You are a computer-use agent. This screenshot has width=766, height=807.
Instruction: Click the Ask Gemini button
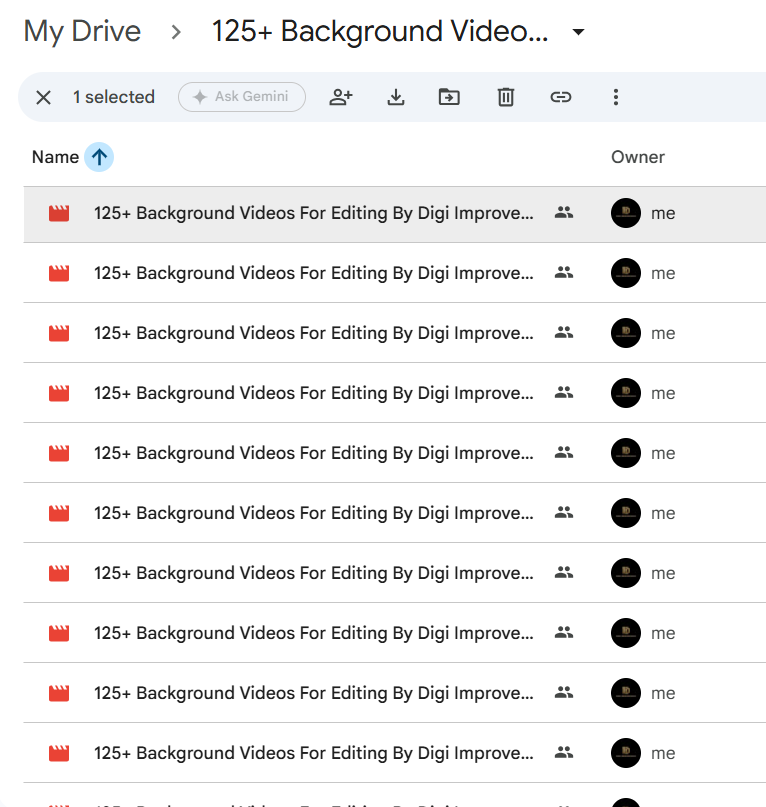242,97
